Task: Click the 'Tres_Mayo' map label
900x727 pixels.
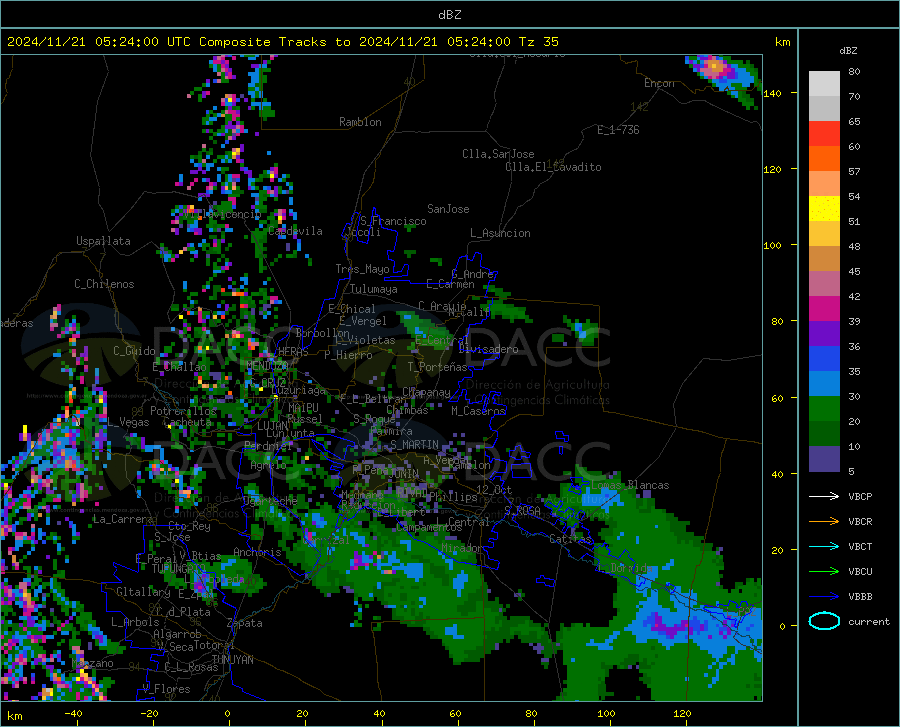Action: (x=362, y=269)
